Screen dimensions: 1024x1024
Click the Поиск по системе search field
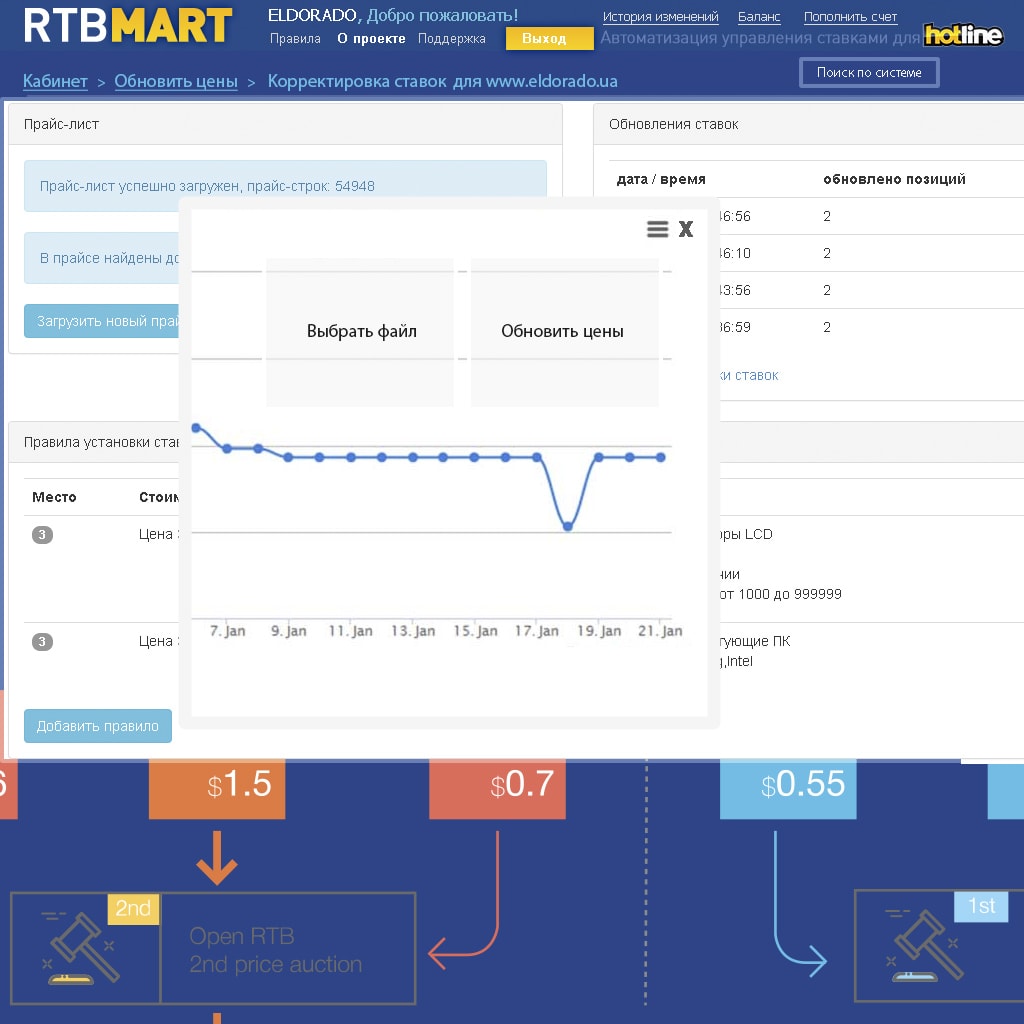pos(869,72)
